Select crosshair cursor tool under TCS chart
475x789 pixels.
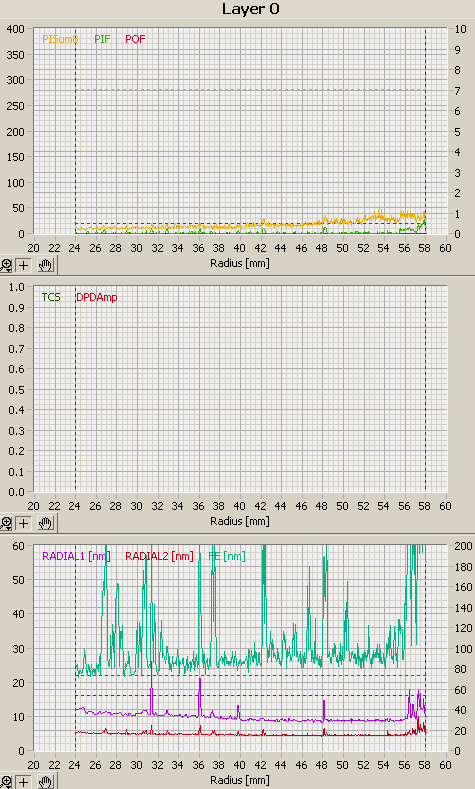pos(24,523)
